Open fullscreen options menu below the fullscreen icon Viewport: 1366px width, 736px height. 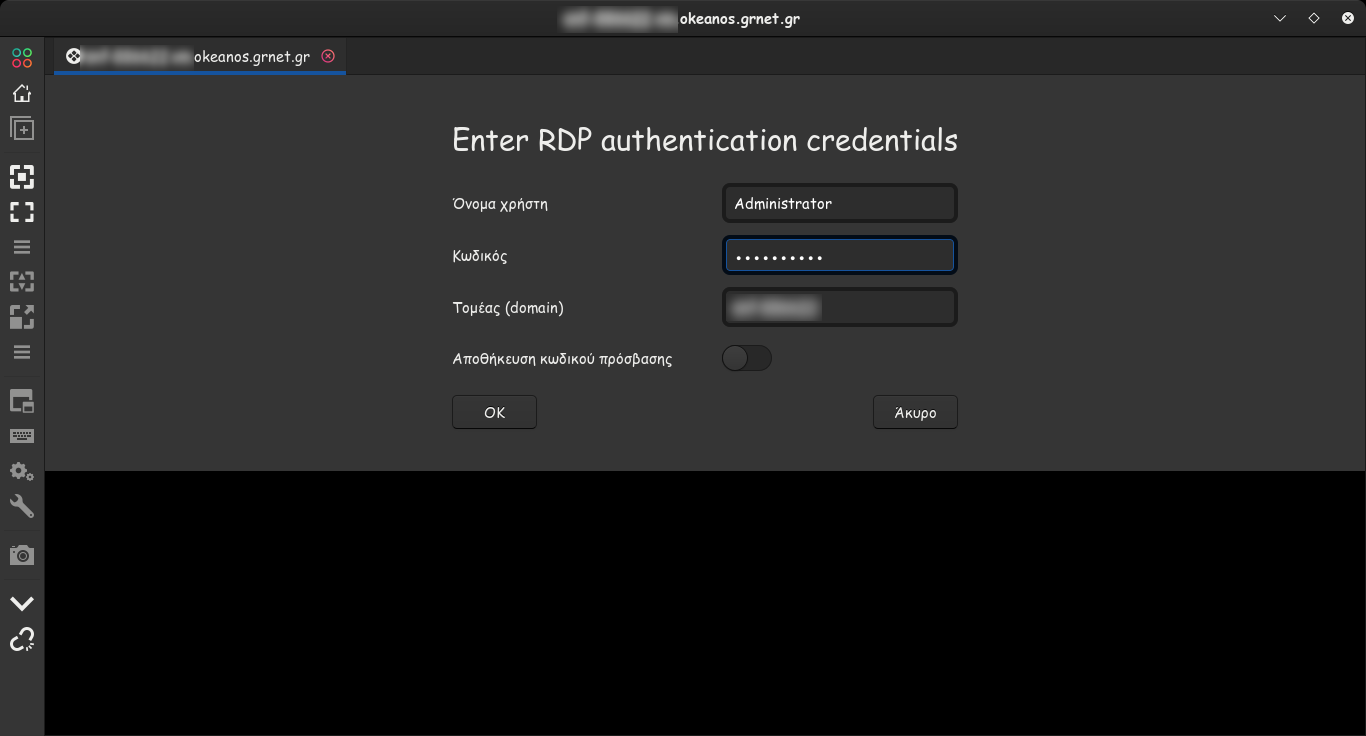(x=22, y=247)
